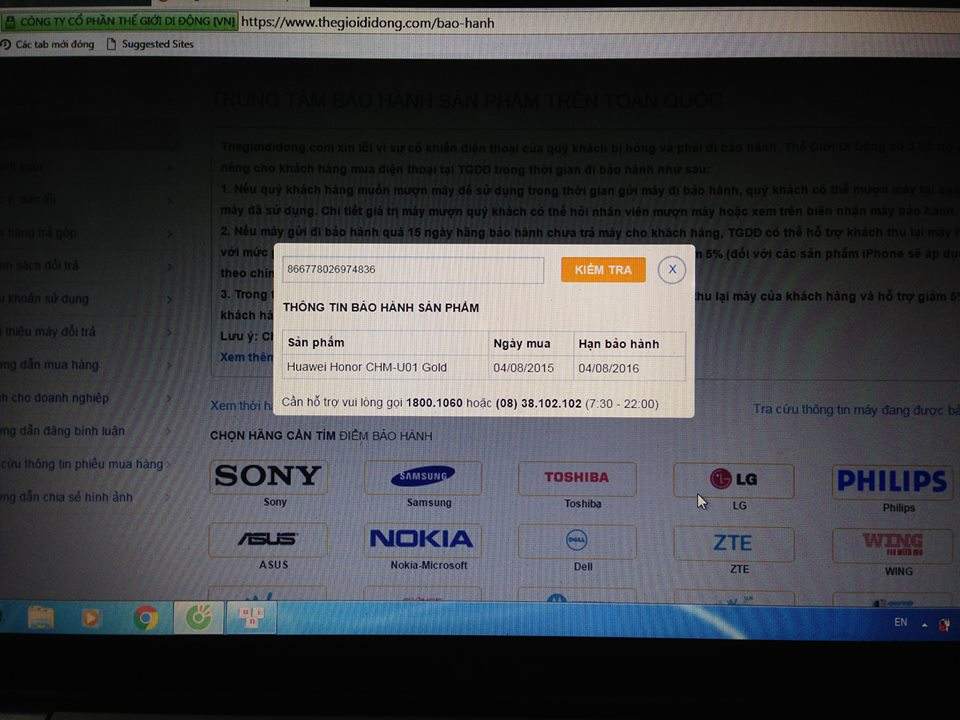Open 'Tra cứu thông tin máy' link
The image size is (960, 720).
[x=856, y=409]
